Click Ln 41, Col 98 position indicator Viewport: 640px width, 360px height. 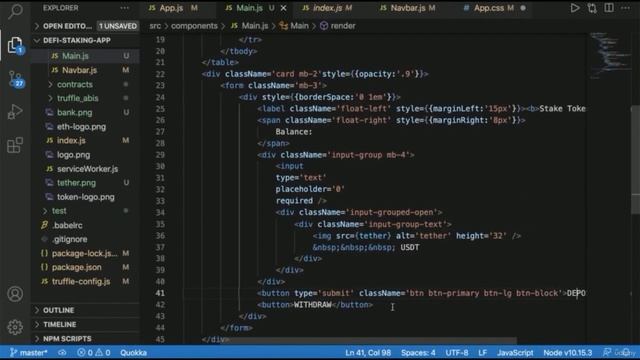368,353
